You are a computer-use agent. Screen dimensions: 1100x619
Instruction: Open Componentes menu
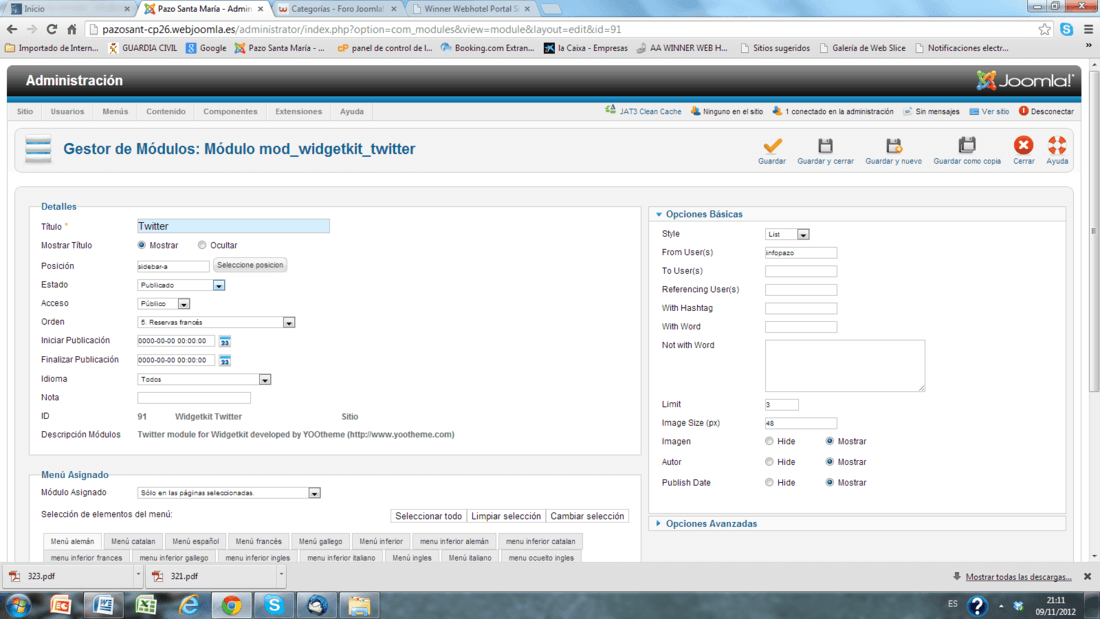point(230,112)
